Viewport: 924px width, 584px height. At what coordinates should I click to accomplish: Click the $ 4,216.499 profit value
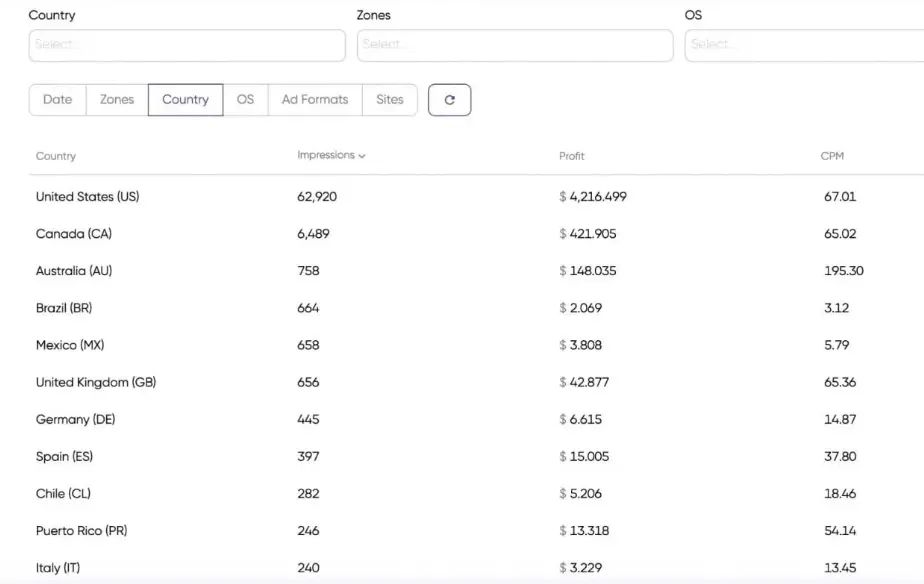coord(593,197)
